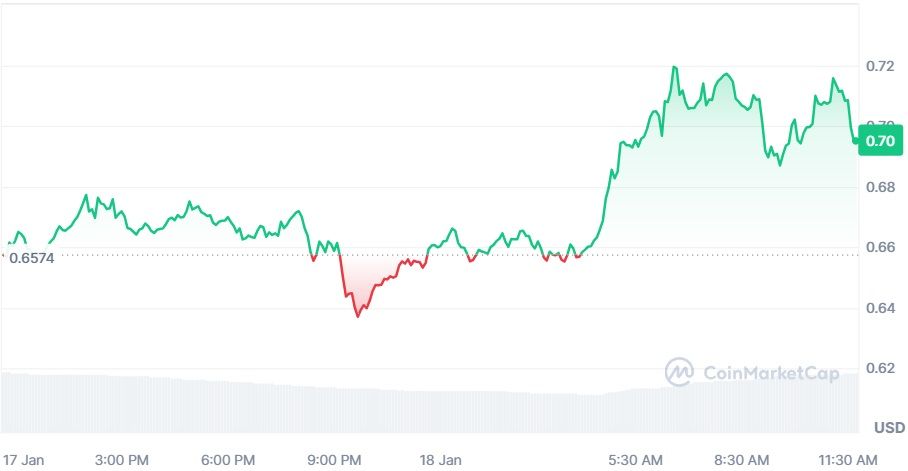Click the 0.62 price axis label
The height and width of the screenshot is (471, 908).
(880, 368)
